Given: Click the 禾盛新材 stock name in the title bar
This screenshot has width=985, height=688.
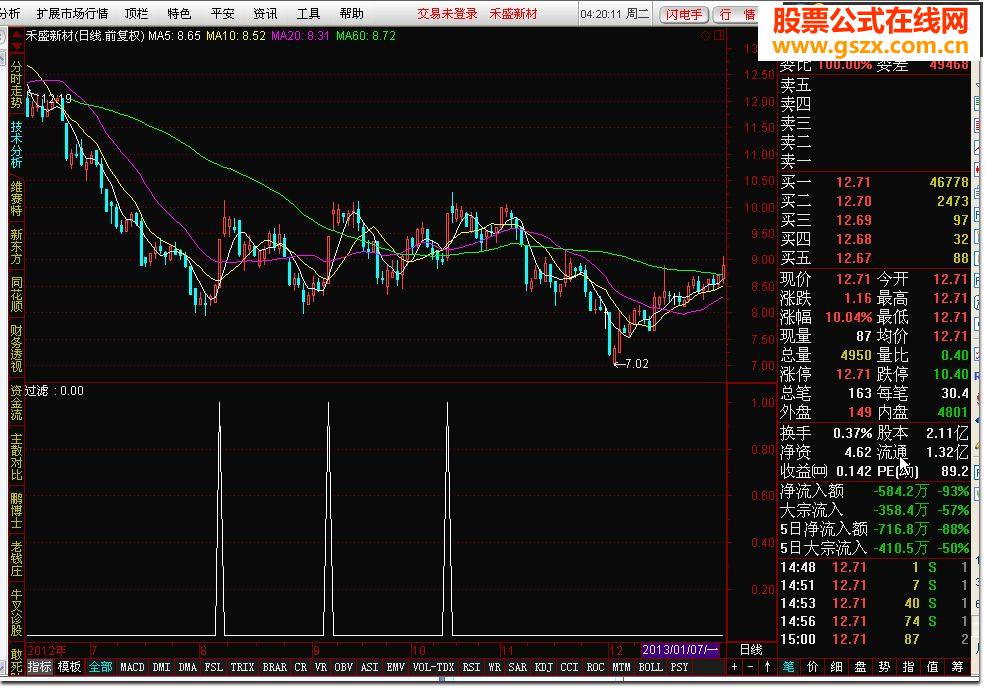Looking at the screenshot, I should (513, 13).
